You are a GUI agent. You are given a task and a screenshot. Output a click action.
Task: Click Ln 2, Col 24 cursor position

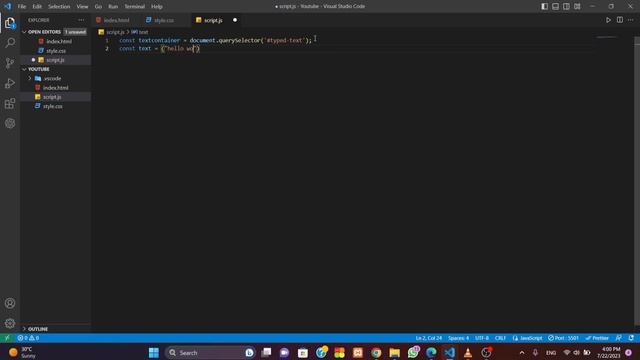coord(429,338)
